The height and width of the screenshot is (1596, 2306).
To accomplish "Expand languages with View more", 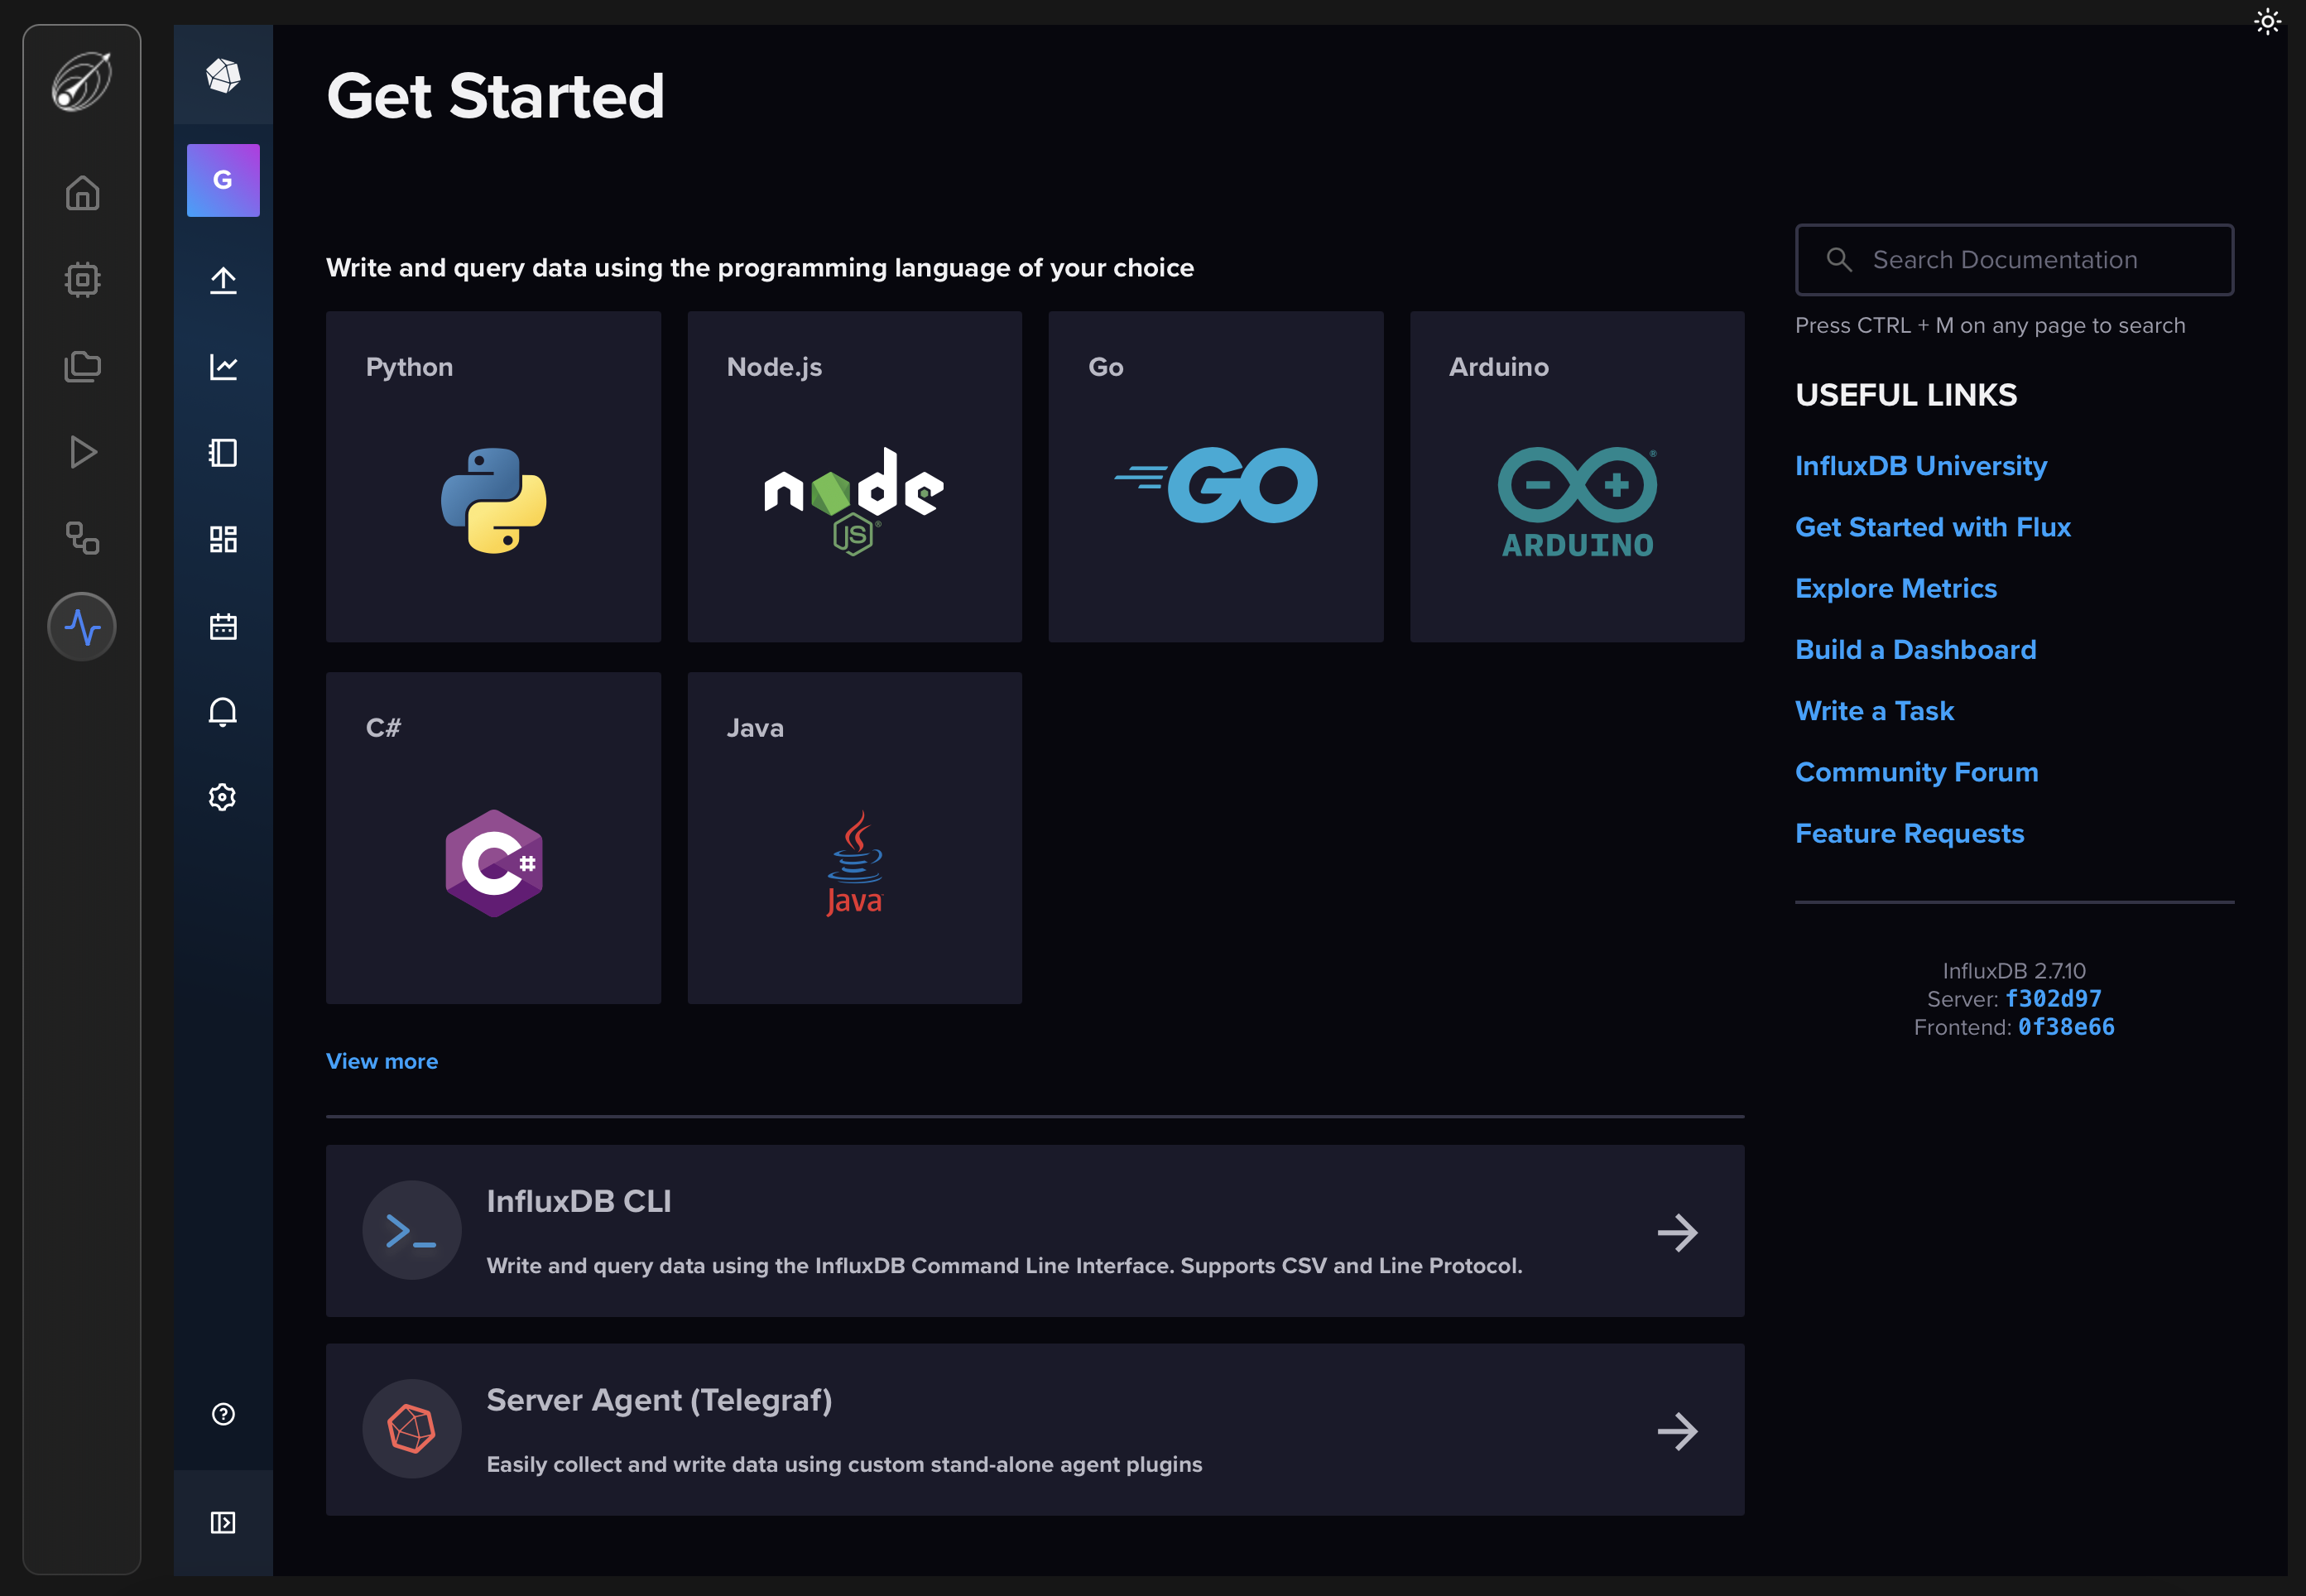I will click(x=382, y=1061).
